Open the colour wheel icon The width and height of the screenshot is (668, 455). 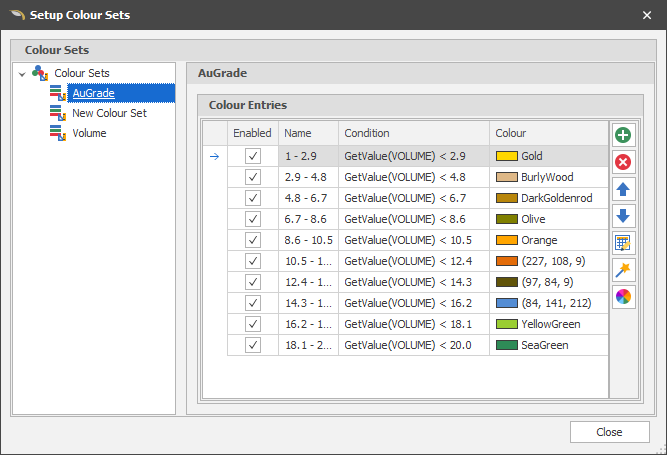(623, 296)
